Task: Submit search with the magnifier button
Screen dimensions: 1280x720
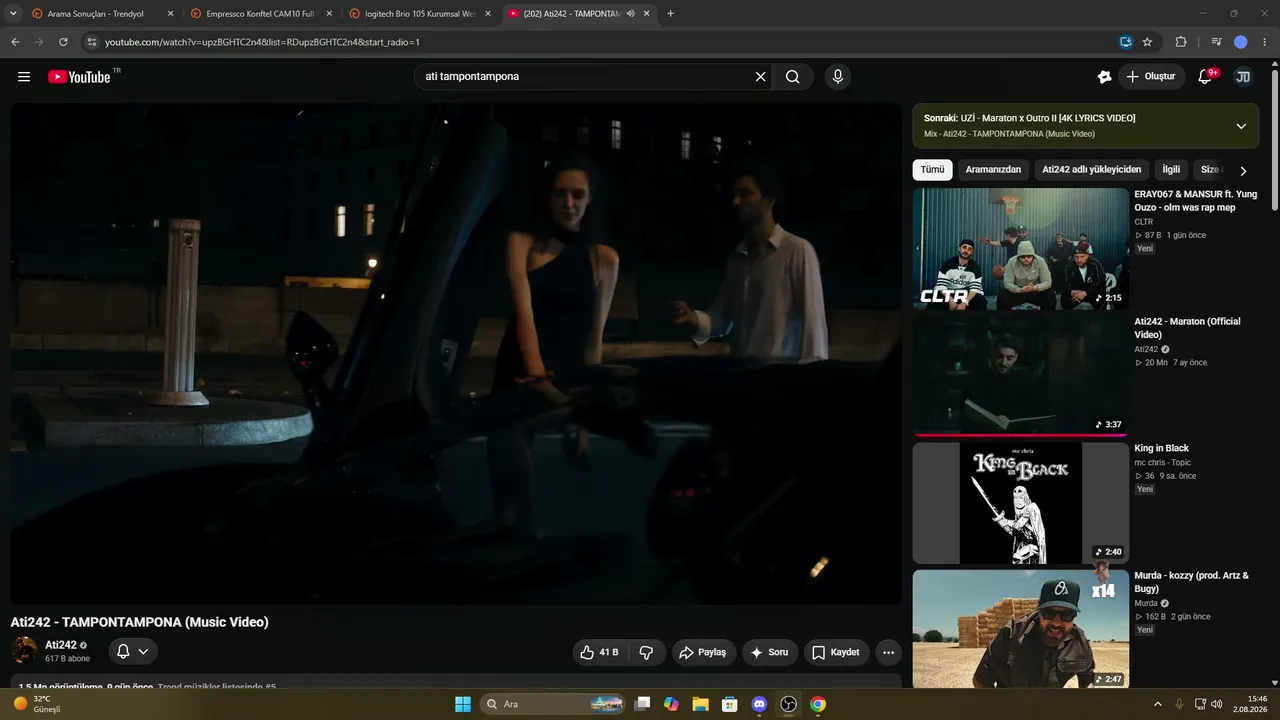Action: tap(792, 77)
